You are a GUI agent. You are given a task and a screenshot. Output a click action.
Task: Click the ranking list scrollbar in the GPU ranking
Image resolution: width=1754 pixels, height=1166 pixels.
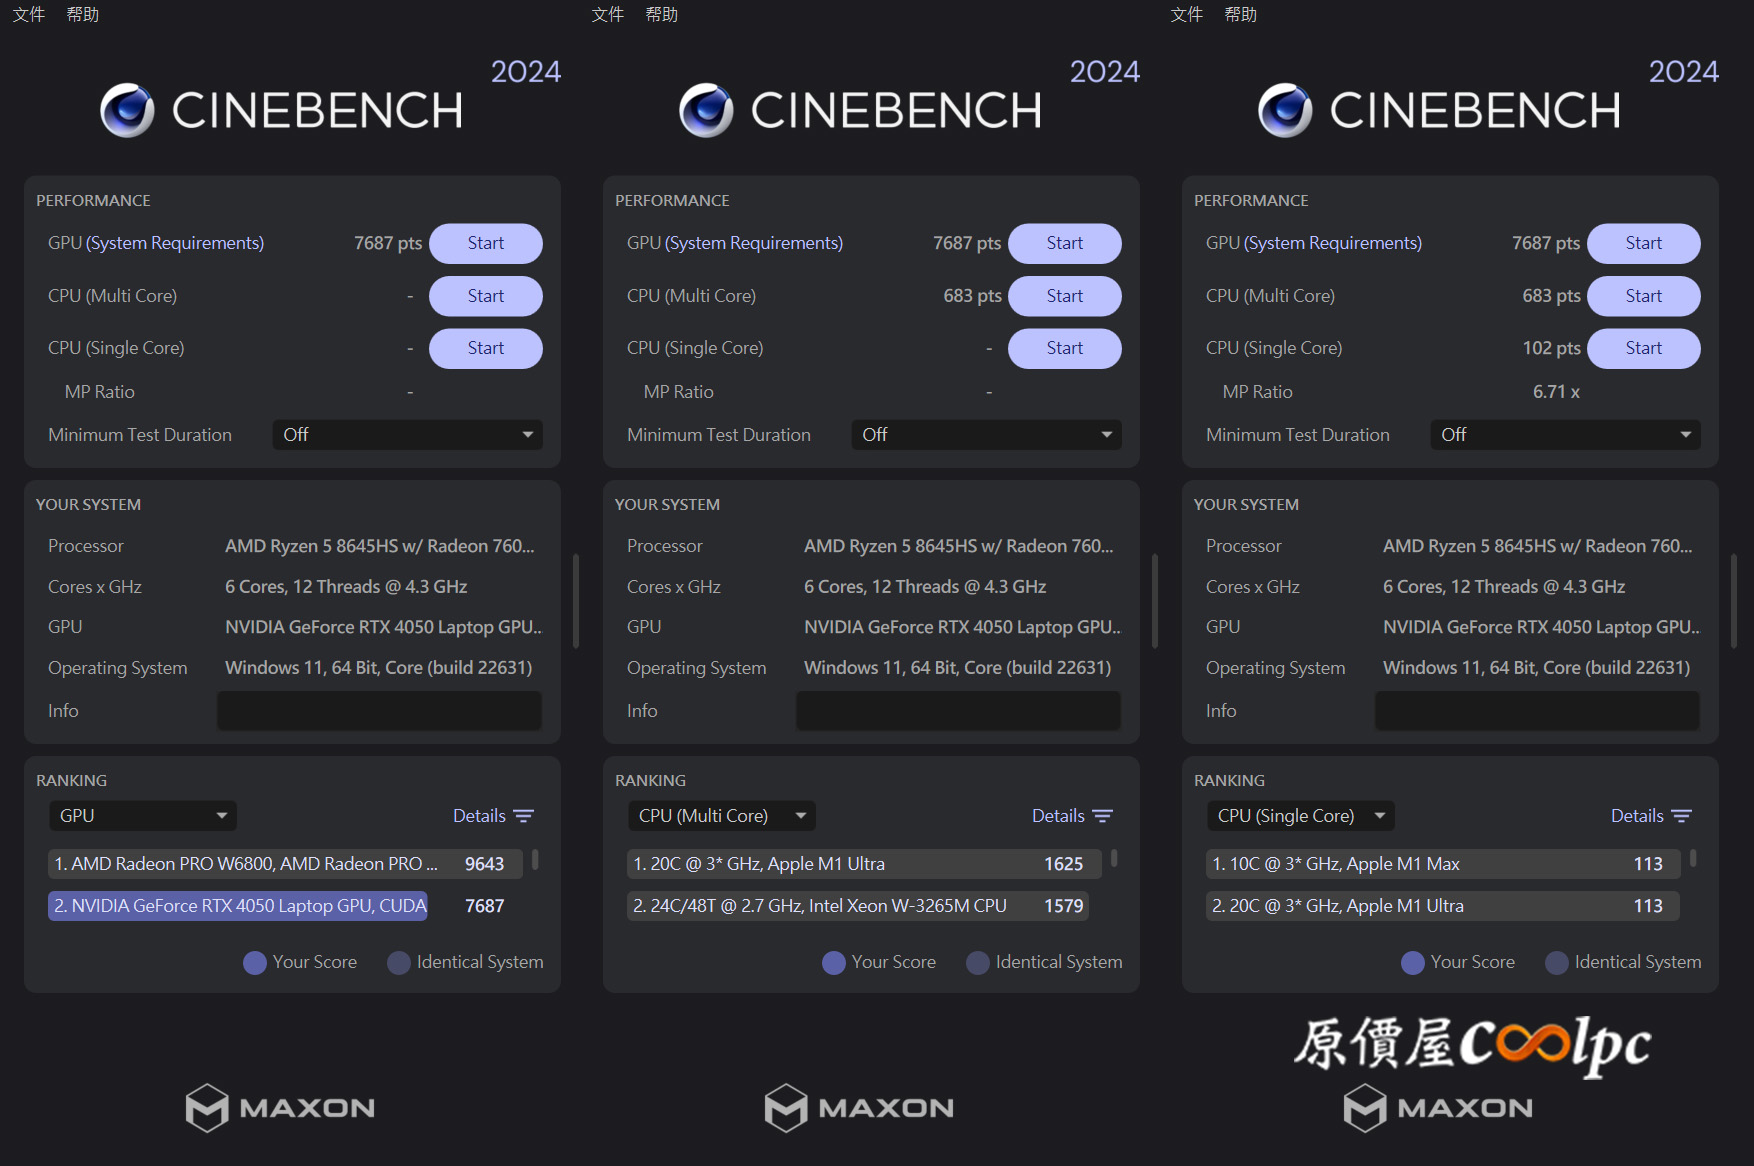click(535, 859)
